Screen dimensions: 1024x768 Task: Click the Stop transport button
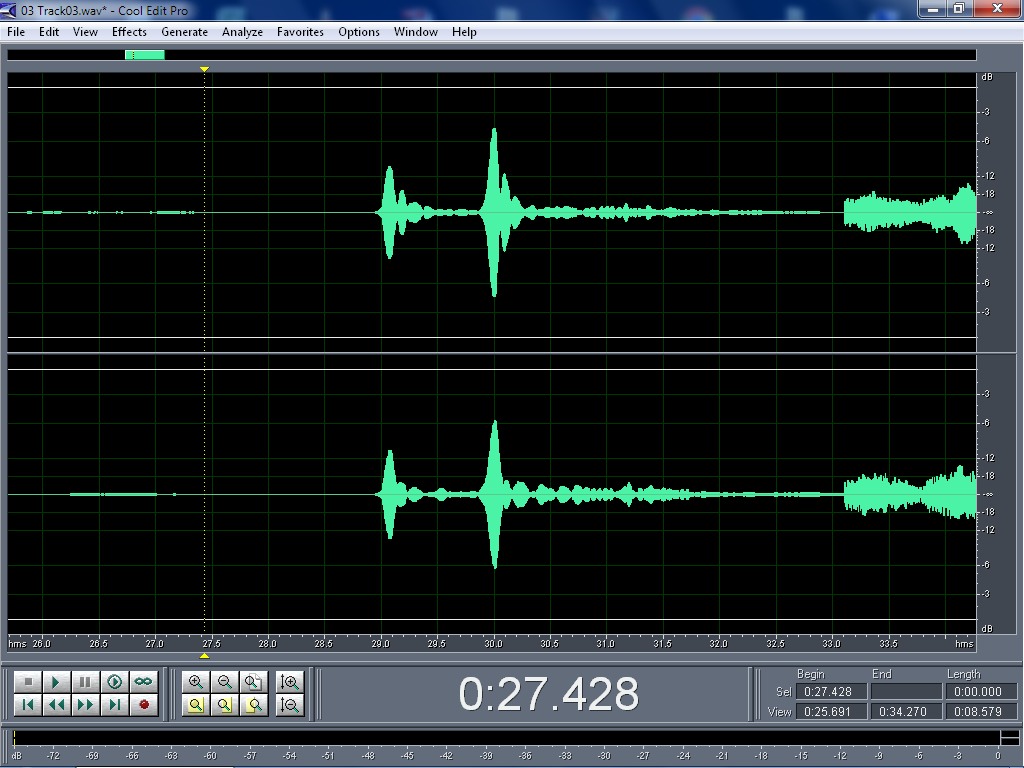point(28,682)
